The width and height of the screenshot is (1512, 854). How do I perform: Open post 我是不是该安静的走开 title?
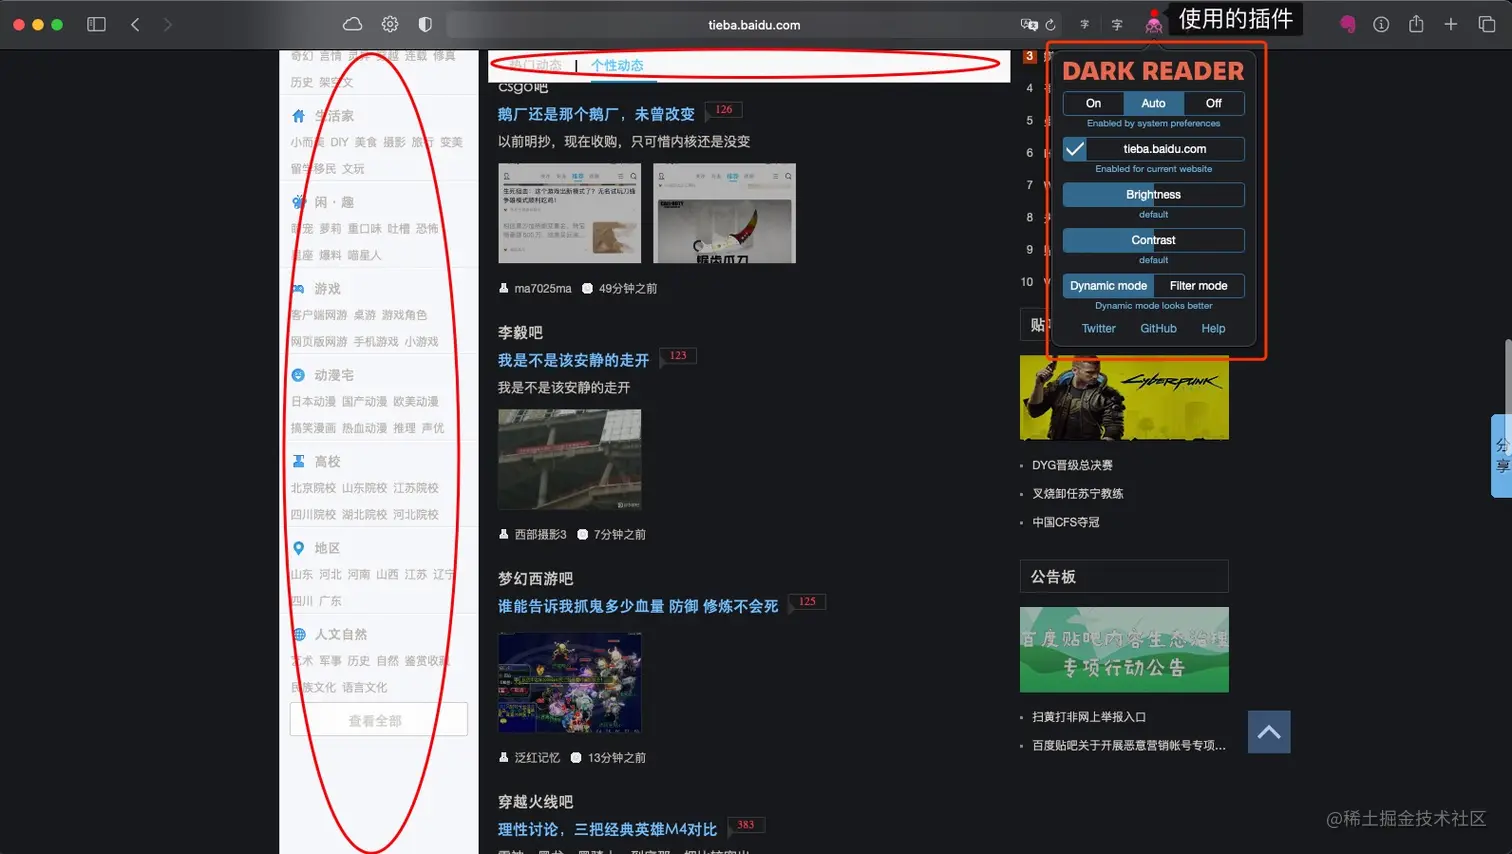point(573,360)
